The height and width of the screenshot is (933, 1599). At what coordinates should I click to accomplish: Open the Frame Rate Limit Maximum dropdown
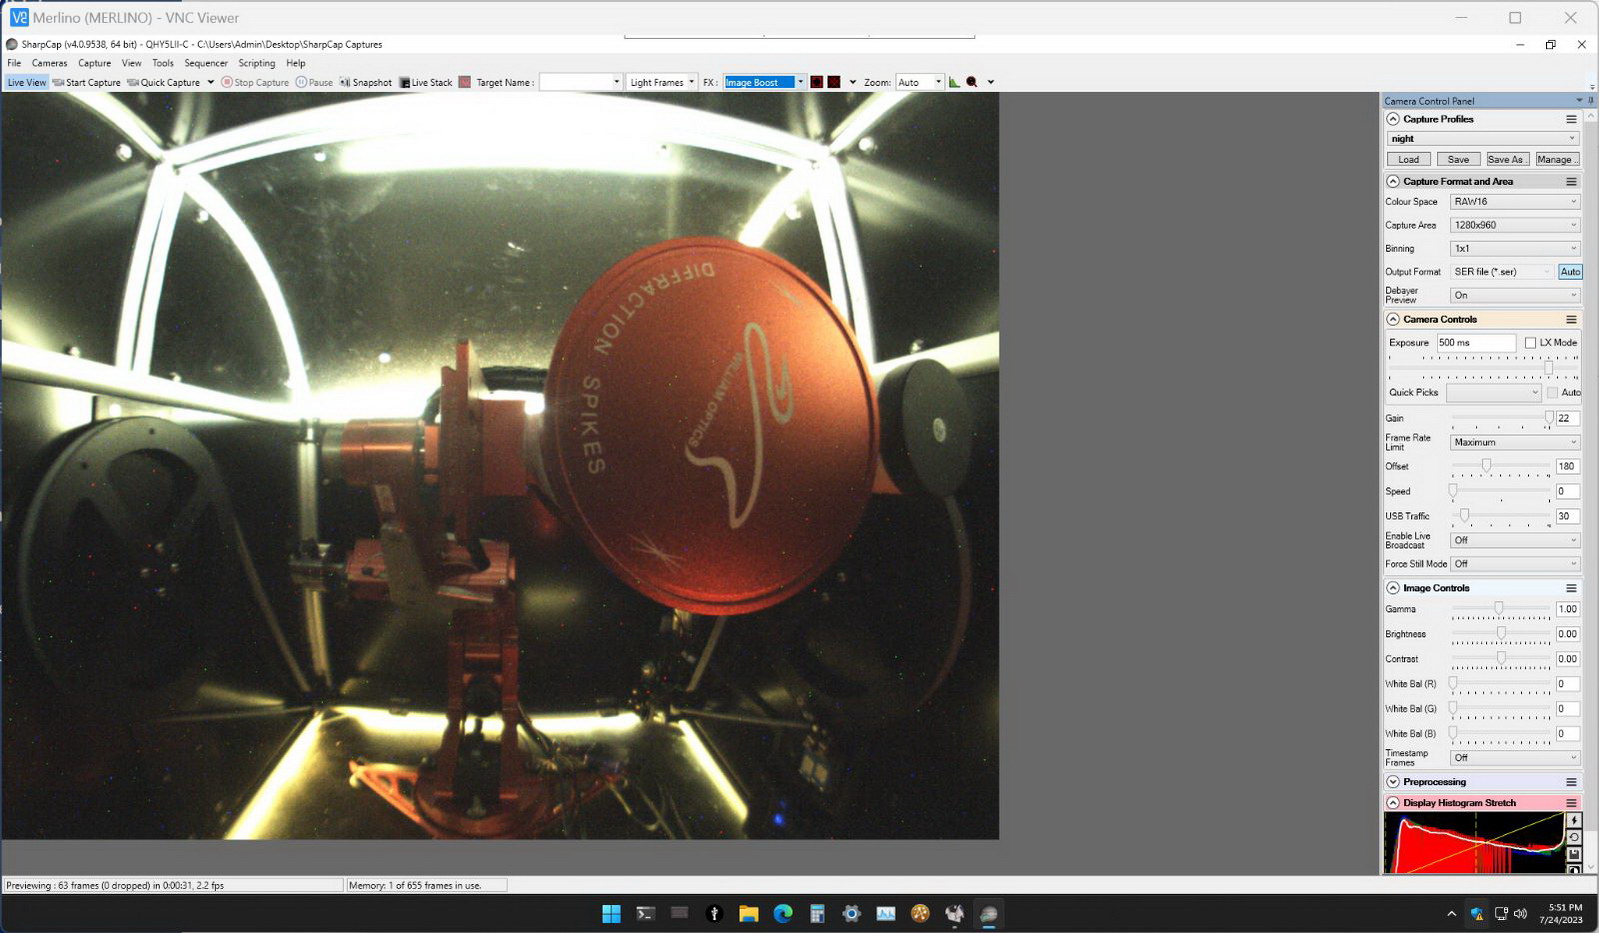pos(1515,442)
